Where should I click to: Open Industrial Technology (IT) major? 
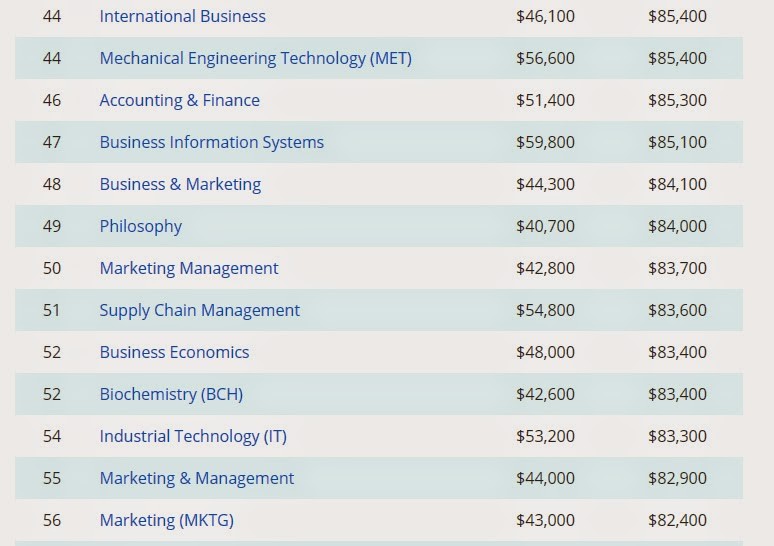(192, 436)
